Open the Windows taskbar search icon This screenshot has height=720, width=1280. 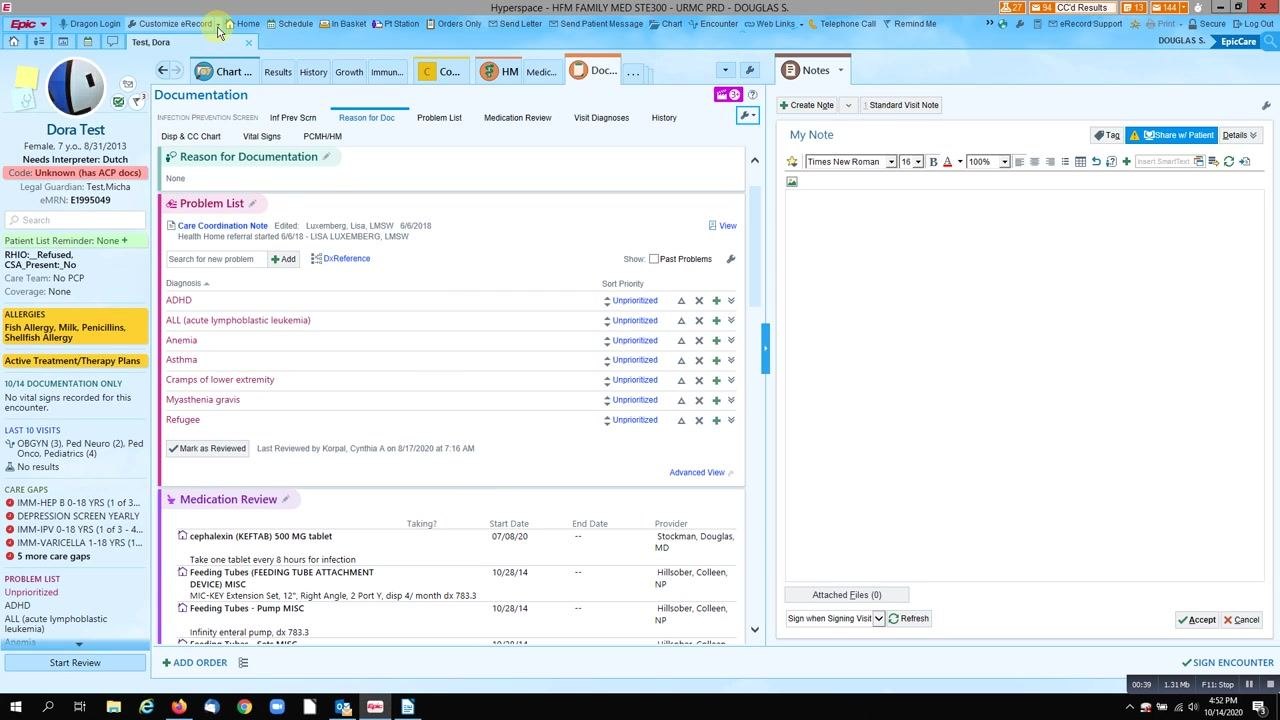47,707
